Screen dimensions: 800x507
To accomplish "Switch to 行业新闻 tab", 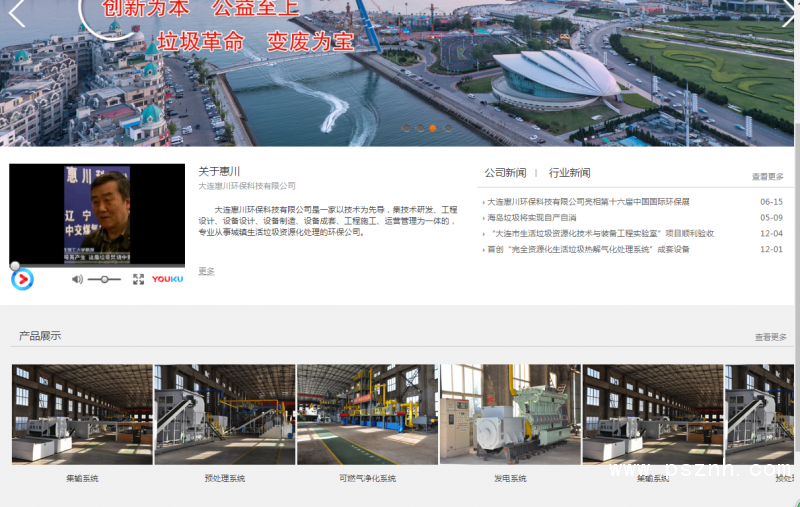I will 569,173.
